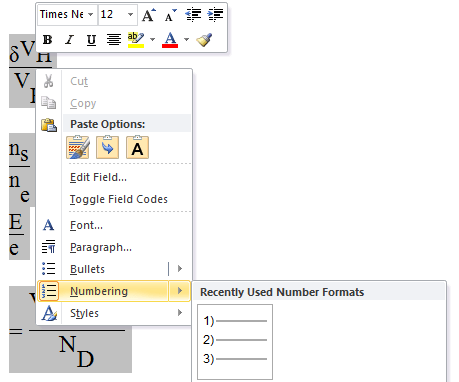This screenshot has height=382, width=459.
Task: Click the Paste clipboard icon
Action: (49, 125)
